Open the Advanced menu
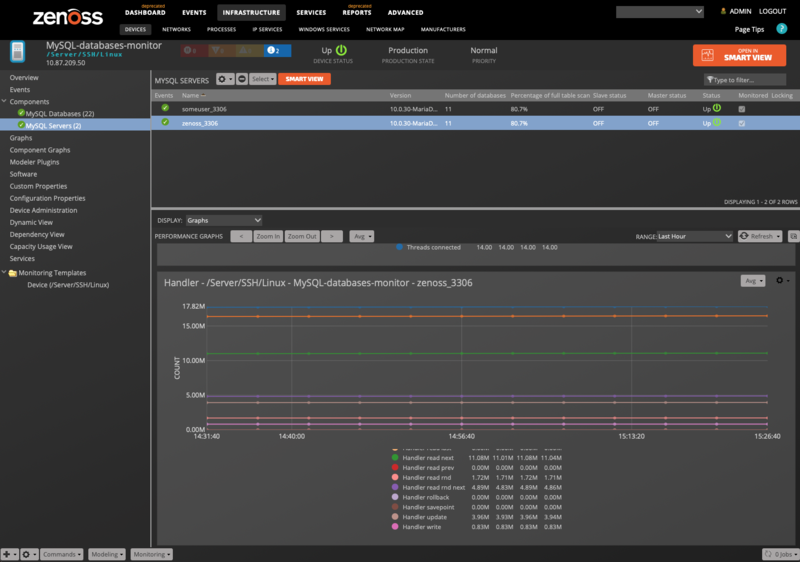 pos(406,12)
